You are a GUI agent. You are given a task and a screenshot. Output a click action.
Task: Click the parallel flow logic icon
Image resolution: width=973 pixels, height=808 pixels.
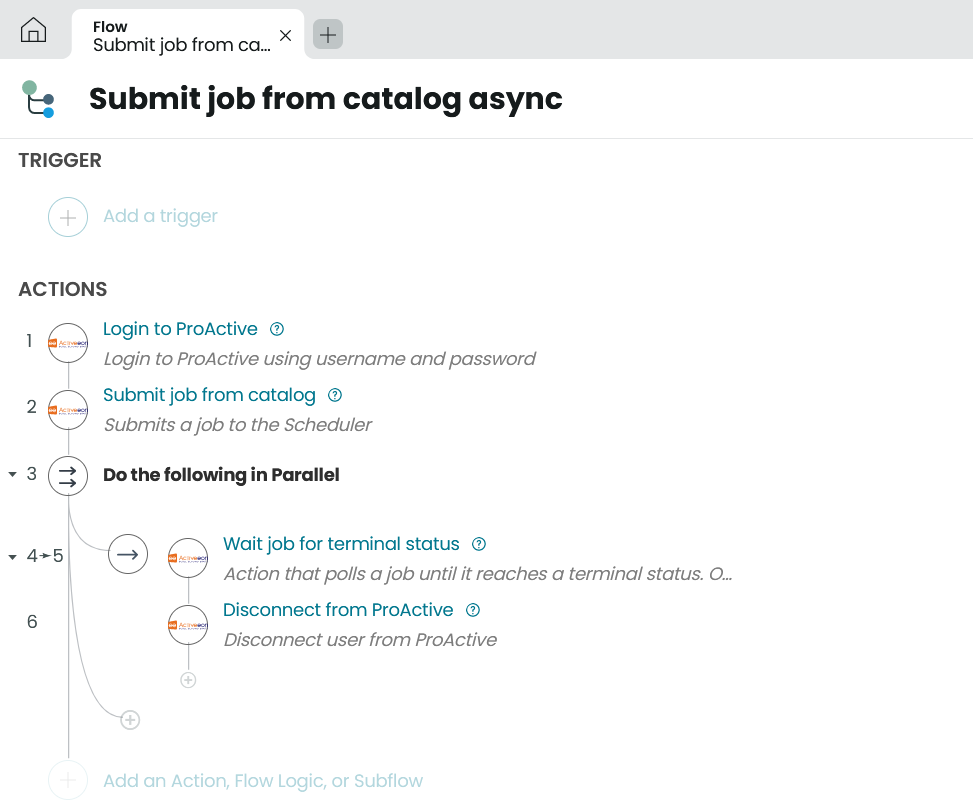tap(68, 476)
